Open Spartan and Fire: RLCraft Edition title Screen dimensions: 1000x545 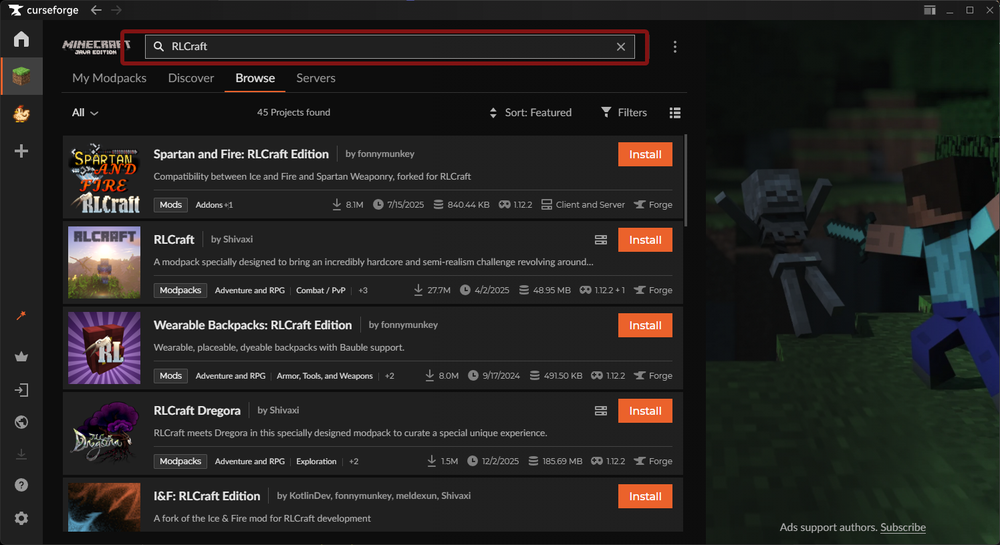pyautogui.click(x=241, y=154)
